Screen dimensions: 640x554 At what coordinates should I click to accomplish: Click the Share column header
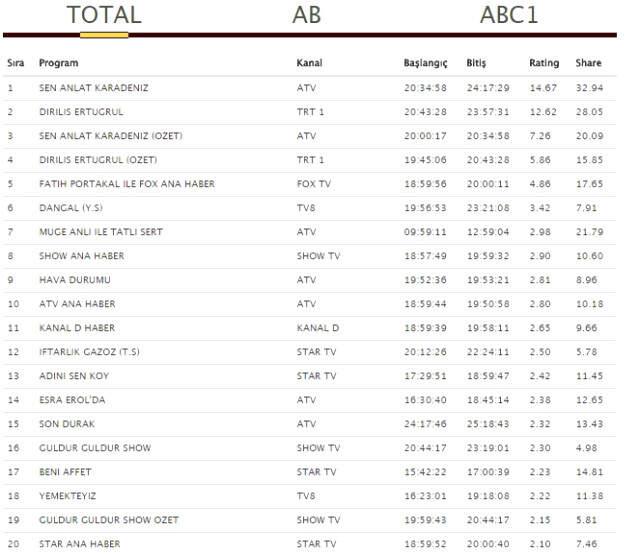tap(588, 63)
